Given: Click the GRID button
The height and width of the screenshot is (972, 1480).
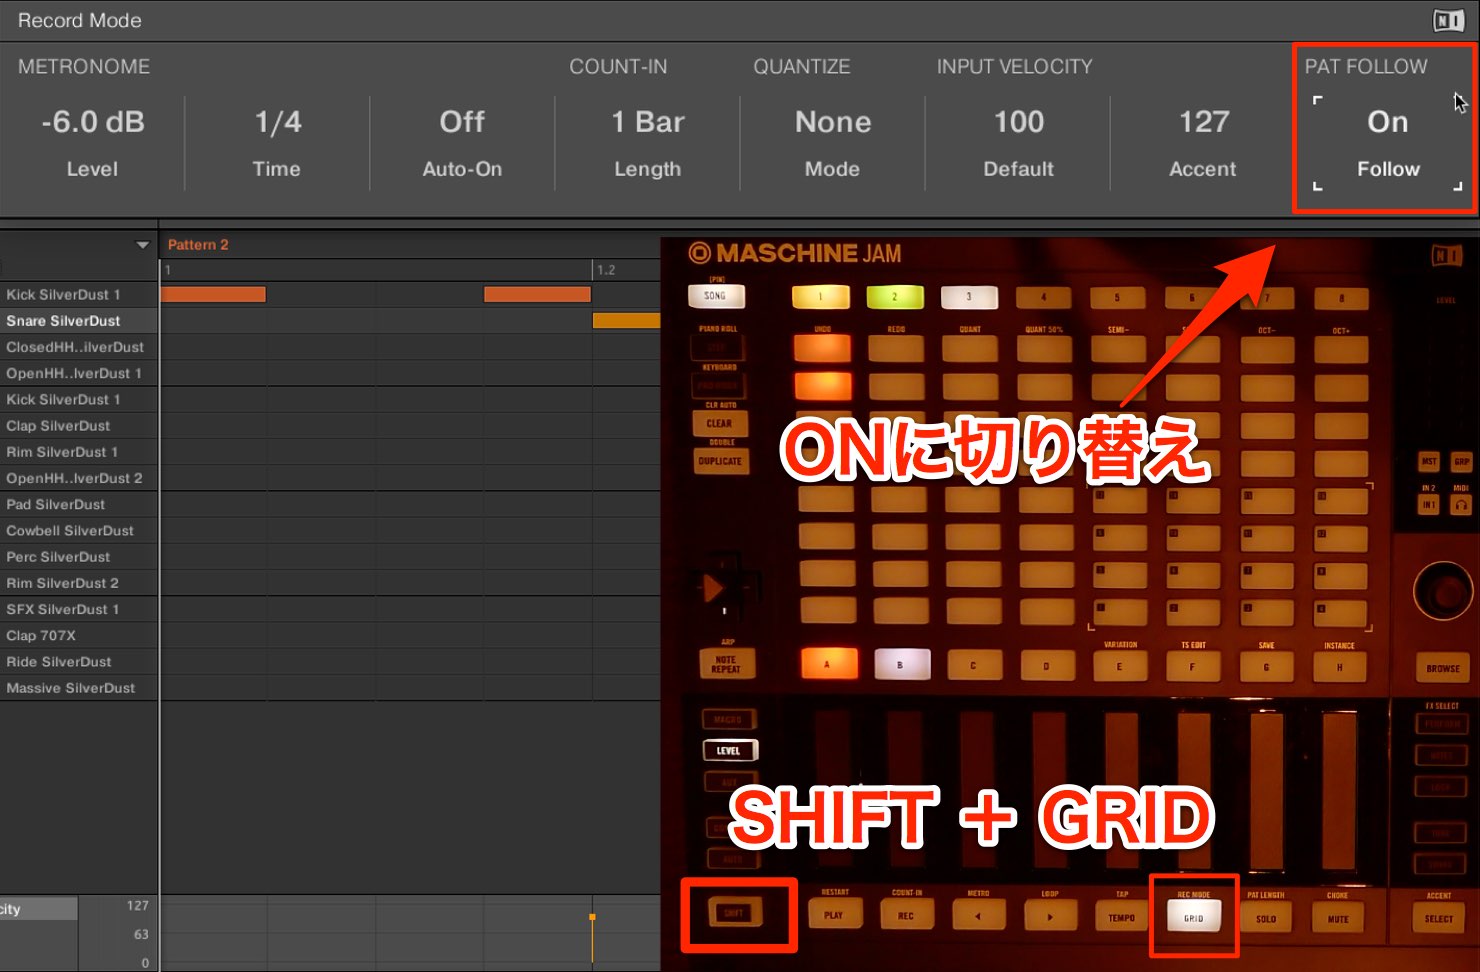Looking at the screenshot, I should click(1194, 917).
